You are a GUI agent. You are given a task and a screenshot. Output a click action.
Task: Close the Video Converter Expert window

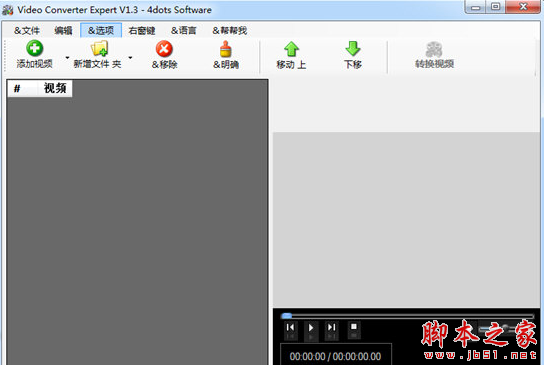(x=523, y=7)
